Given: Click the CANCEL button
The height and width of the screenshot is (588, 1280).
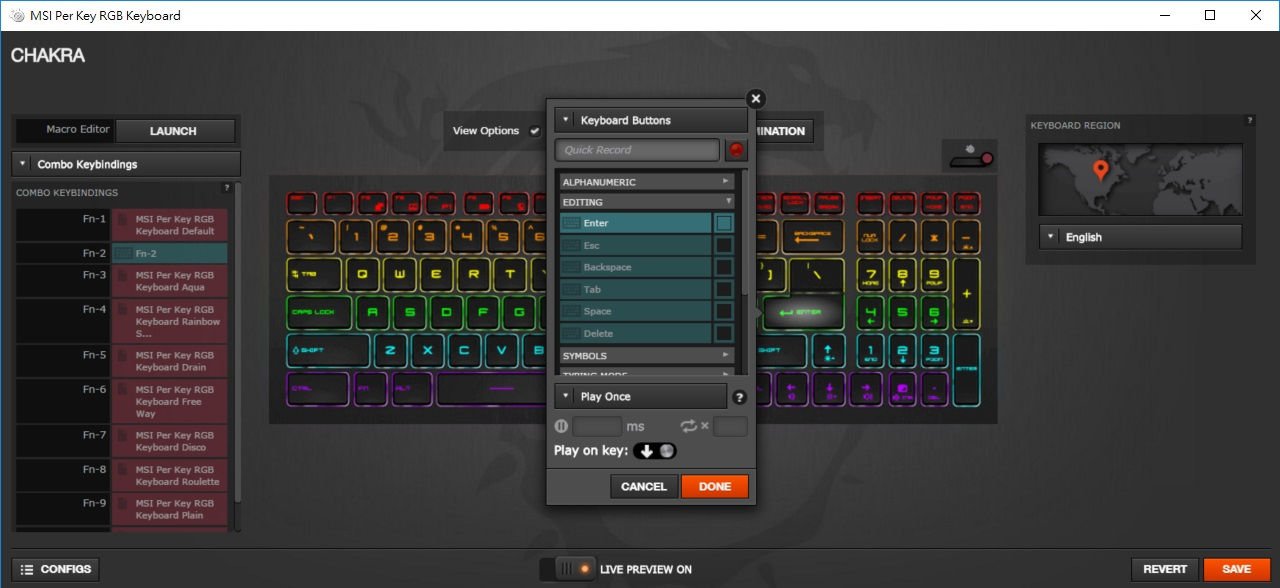Looking at the screenshot, I should 643,487.
